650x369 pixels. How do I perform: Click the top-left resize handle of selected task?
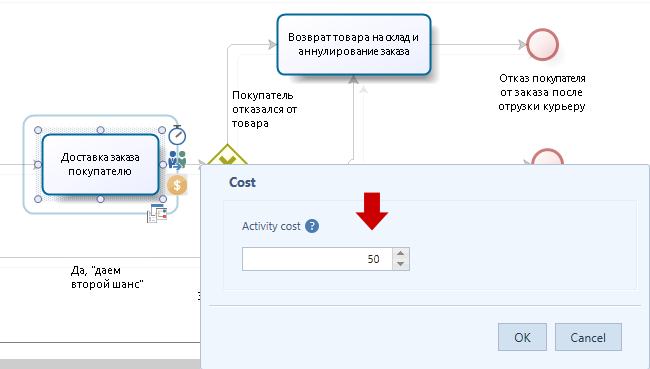click(38, 130)
